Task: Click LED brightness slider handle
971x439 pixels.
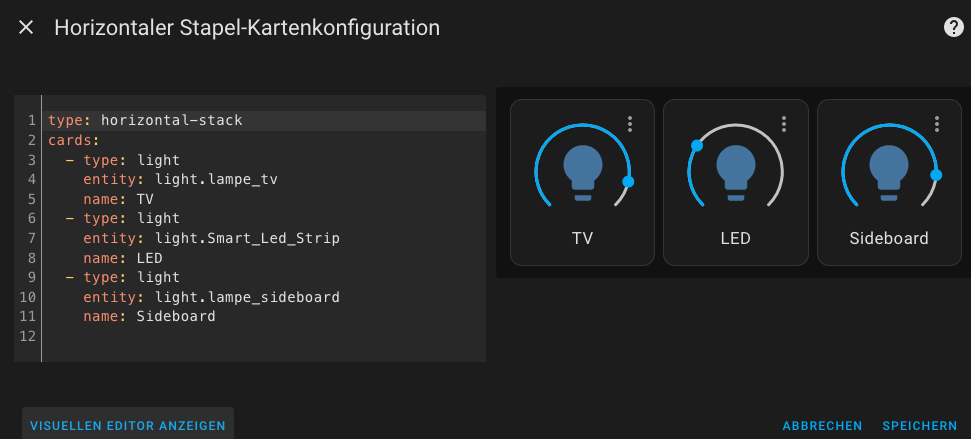Action: click(697, 146)
